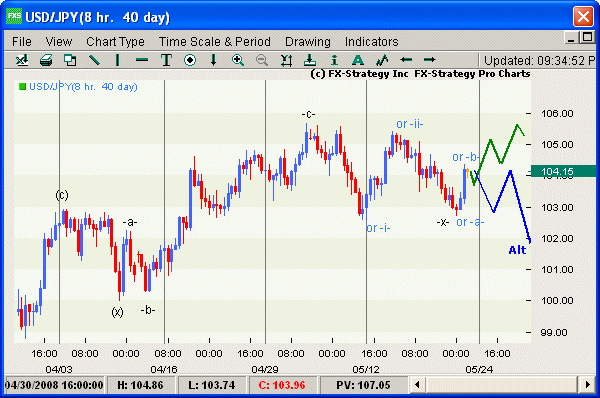The height and width of the screenshot is (398, 600).
Task: Select the vertical line drawing tool
Action: coord(118,60)
